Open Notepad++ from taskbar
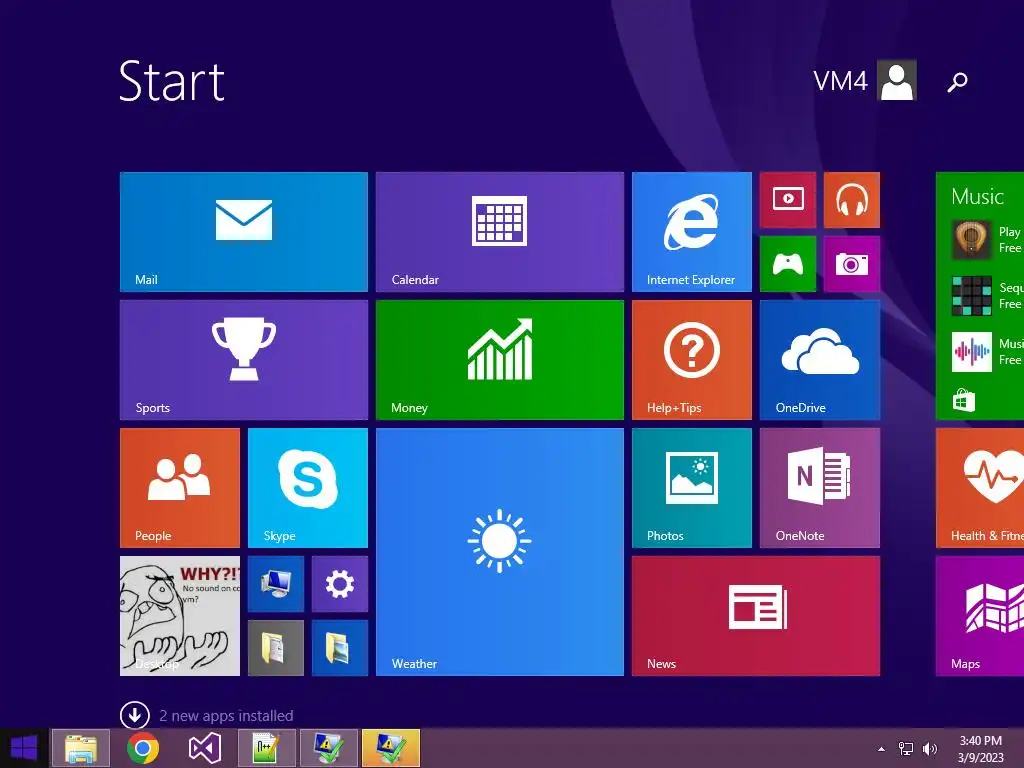 (267, 748)
